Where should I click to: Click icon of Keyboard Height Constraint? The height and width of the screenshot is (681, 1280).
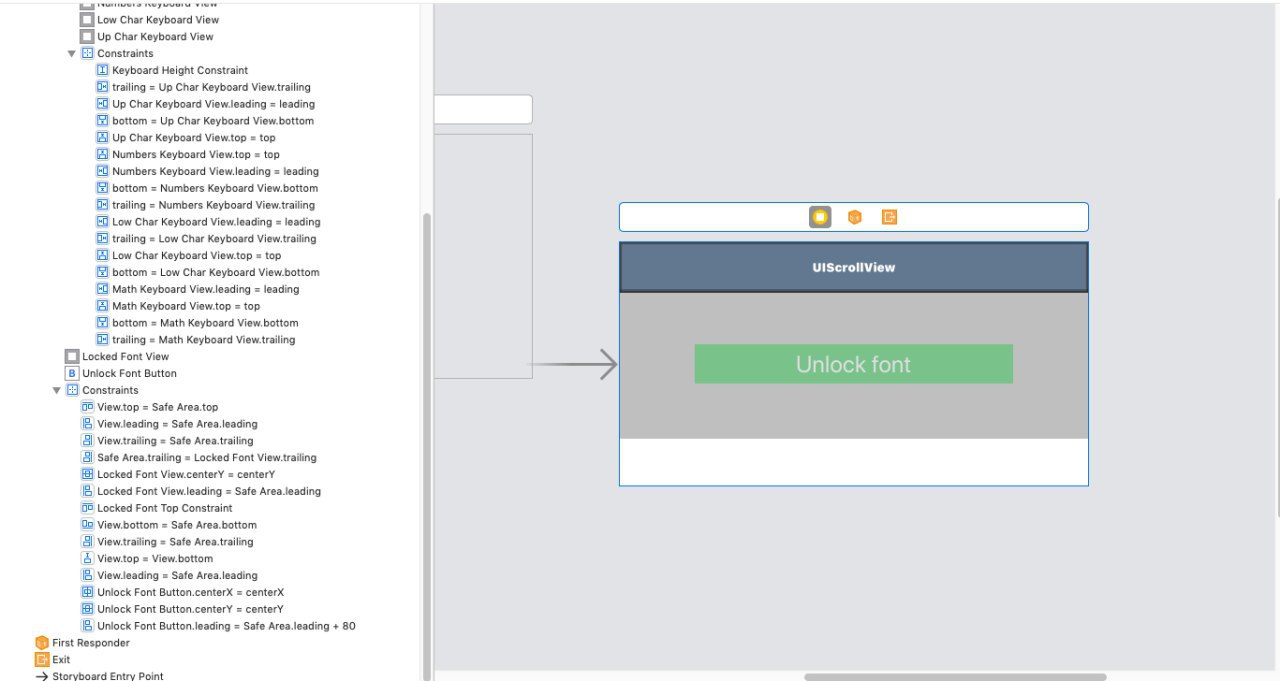point(103,70)
